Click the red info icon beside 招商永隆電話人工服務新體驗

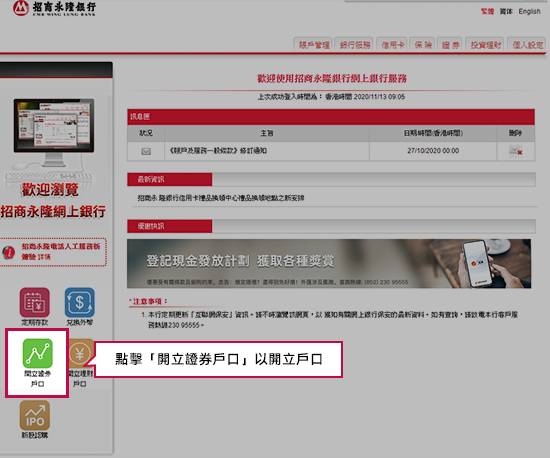point(8,252)
